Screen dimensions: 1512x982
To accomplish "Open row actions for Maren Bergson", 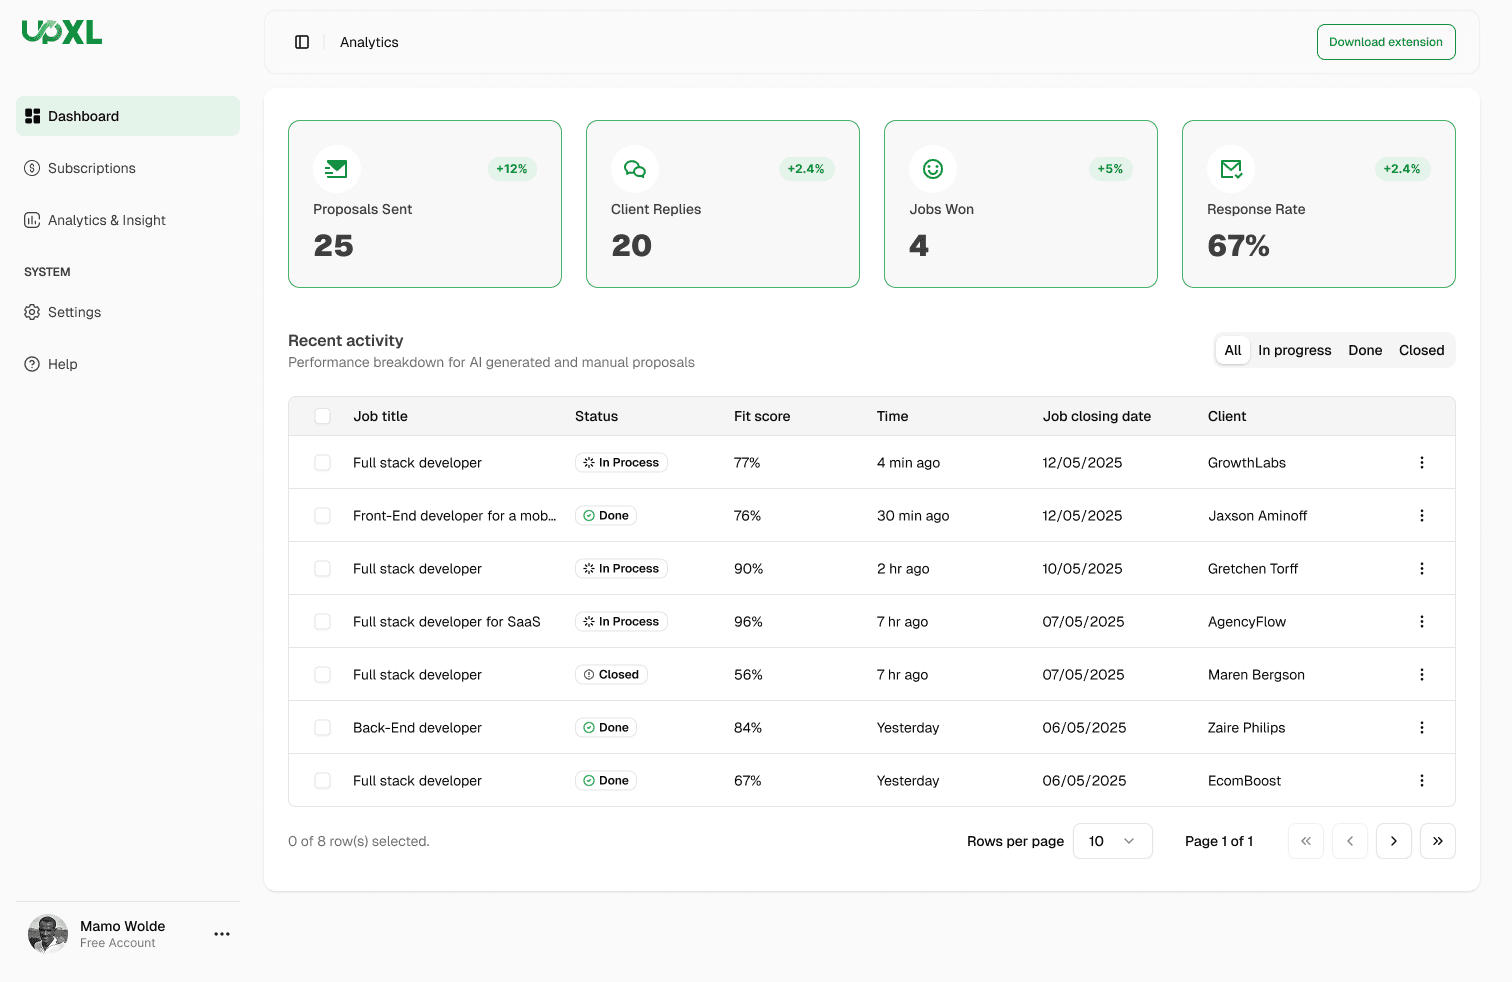I will tap(1422, 674).
